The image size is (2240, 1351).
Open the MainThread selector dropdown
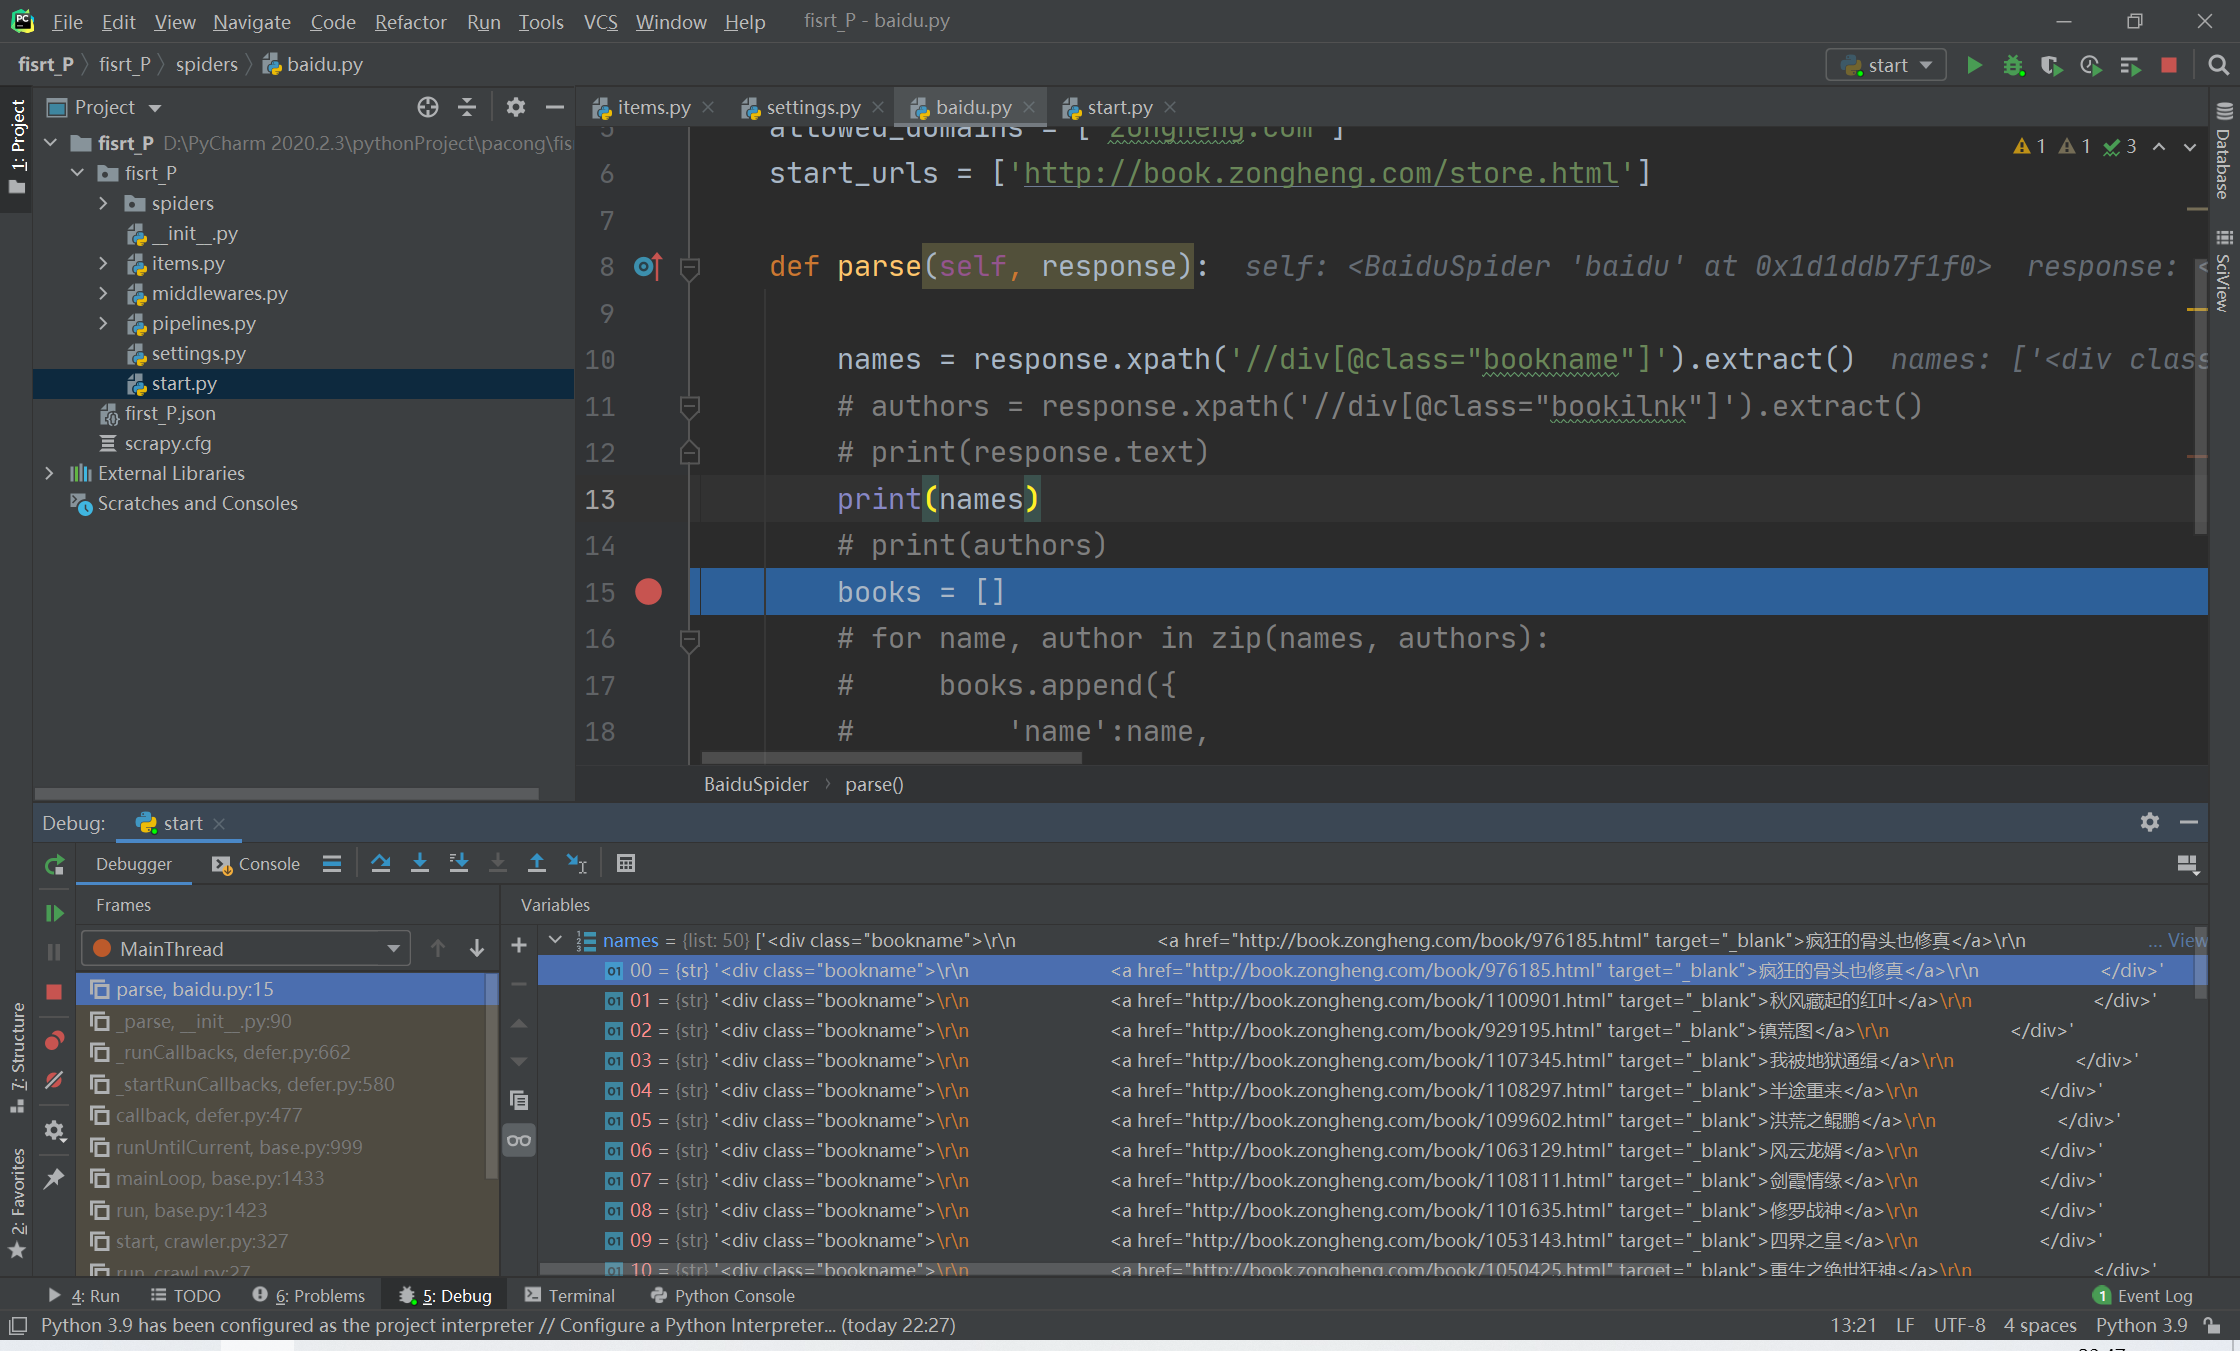click(x=246, y=948)
